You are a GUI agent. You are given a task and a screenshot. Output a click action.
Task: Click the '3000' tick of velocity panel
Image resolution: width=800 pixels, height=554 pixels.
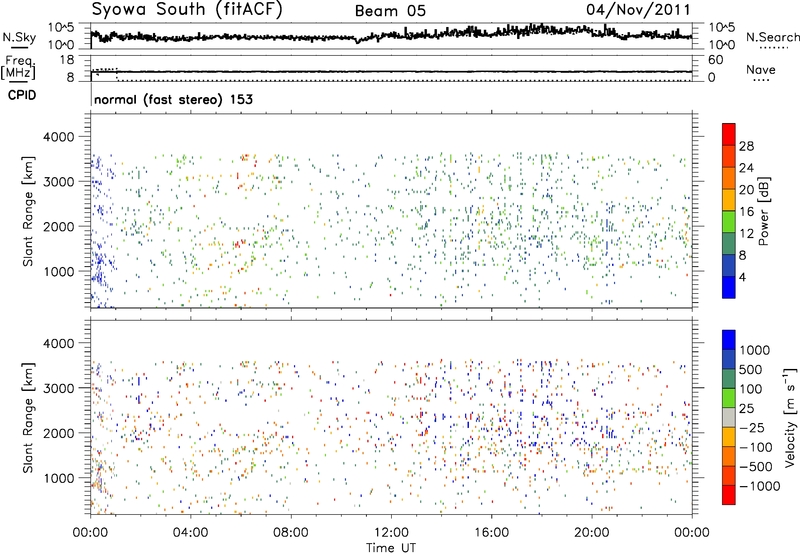(x=58, y=388)
